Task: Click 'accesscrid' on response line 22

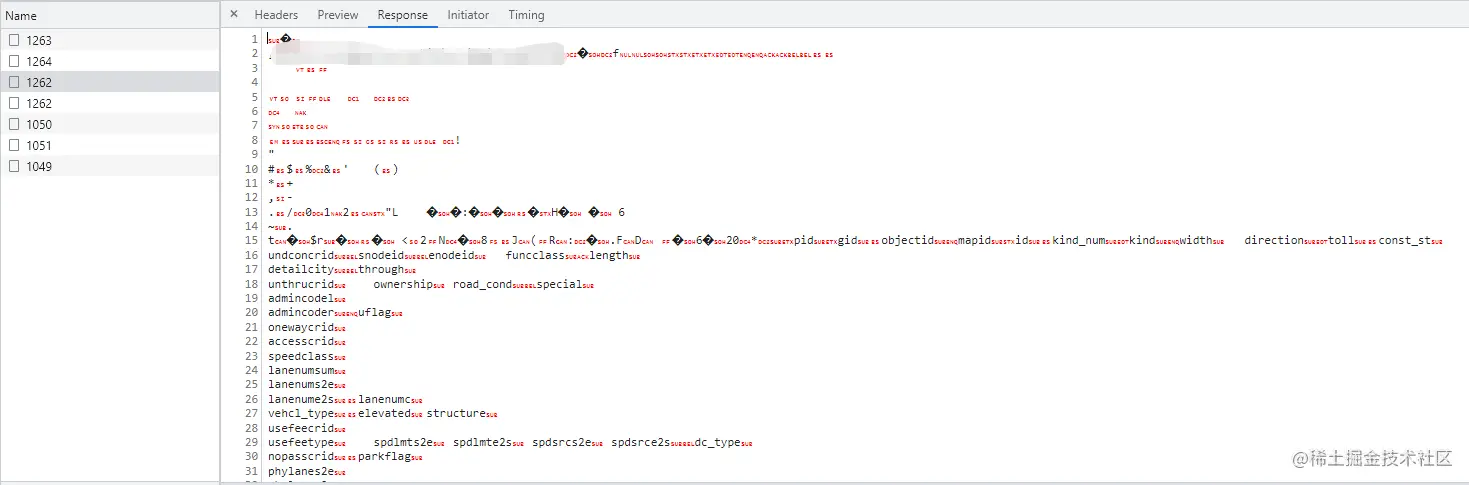Action: (x=301, y=342)
